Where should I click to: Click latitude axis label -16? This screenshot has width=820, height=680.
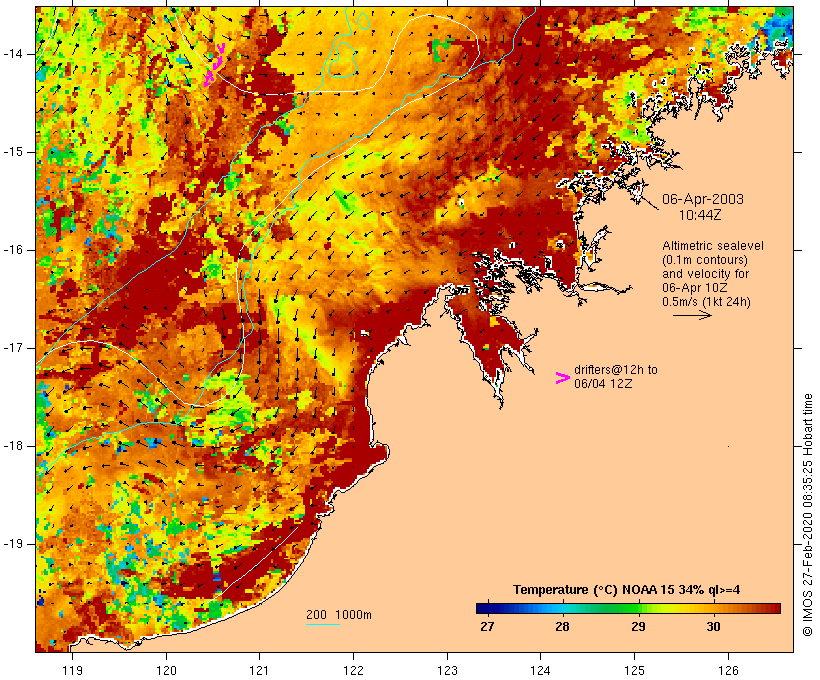click(13, 250)
